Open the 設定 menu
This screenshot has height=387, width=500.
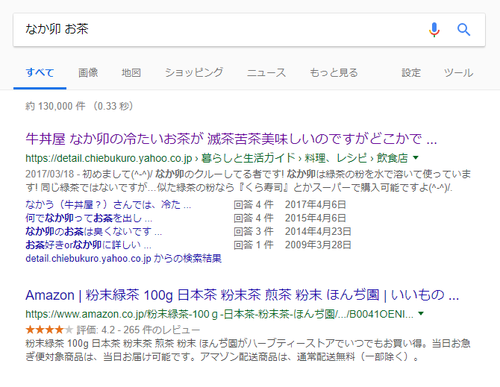pyautogui.click(x=411, y=72)
